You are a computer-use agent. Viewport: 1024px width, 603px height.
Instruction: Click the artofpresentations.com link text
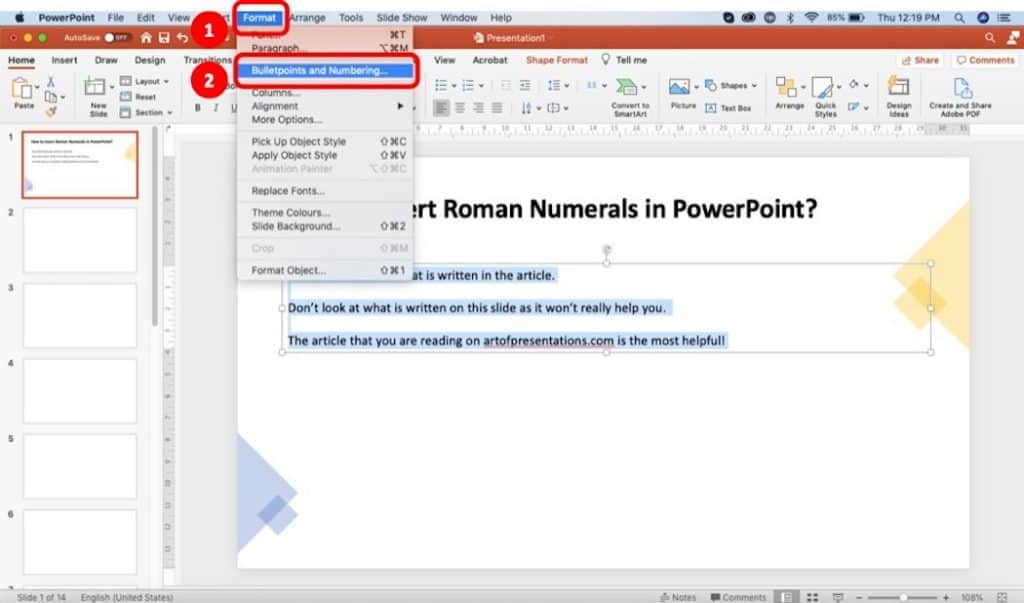coord(548,340)
